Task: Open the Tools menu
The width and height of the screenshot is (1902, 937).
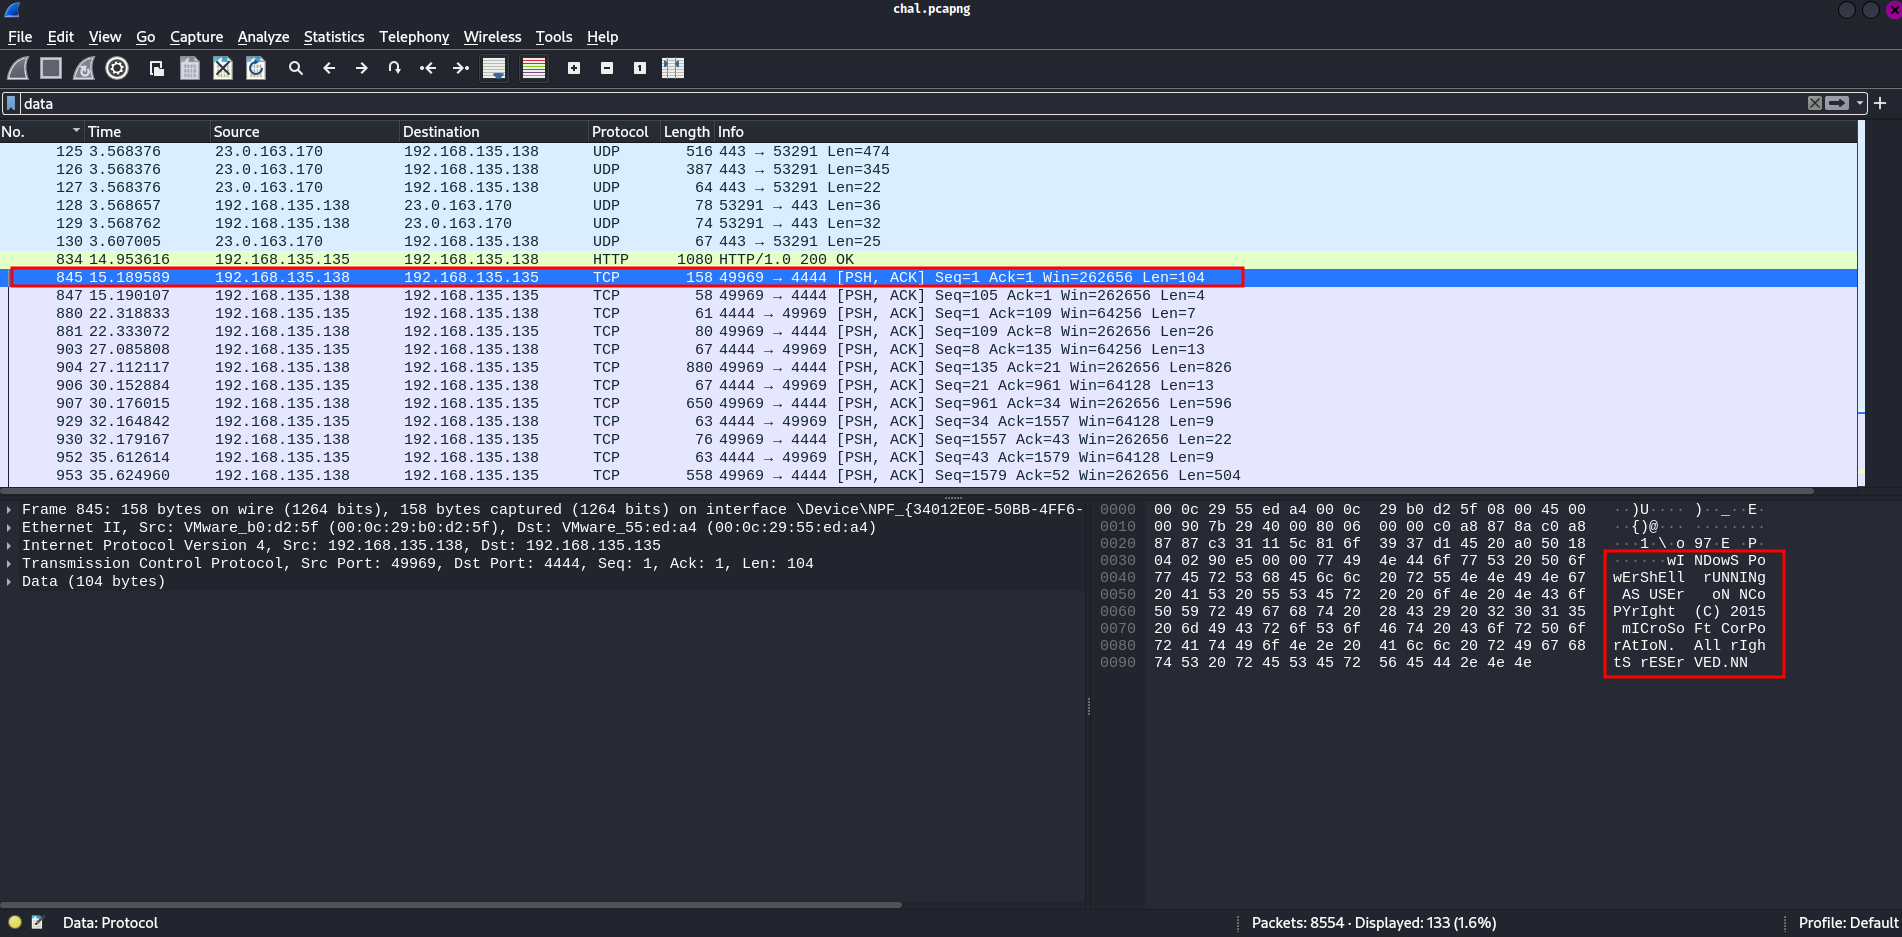Action: click(x=554, y=37)
